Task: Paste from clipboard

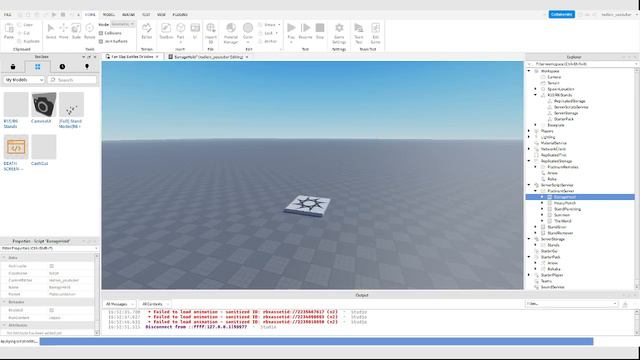Action: coord(9,31)
